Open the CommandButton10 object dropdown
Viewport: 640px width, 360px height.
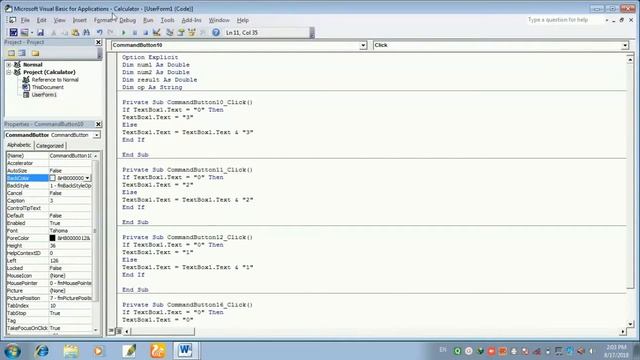[x=363, y=45]
